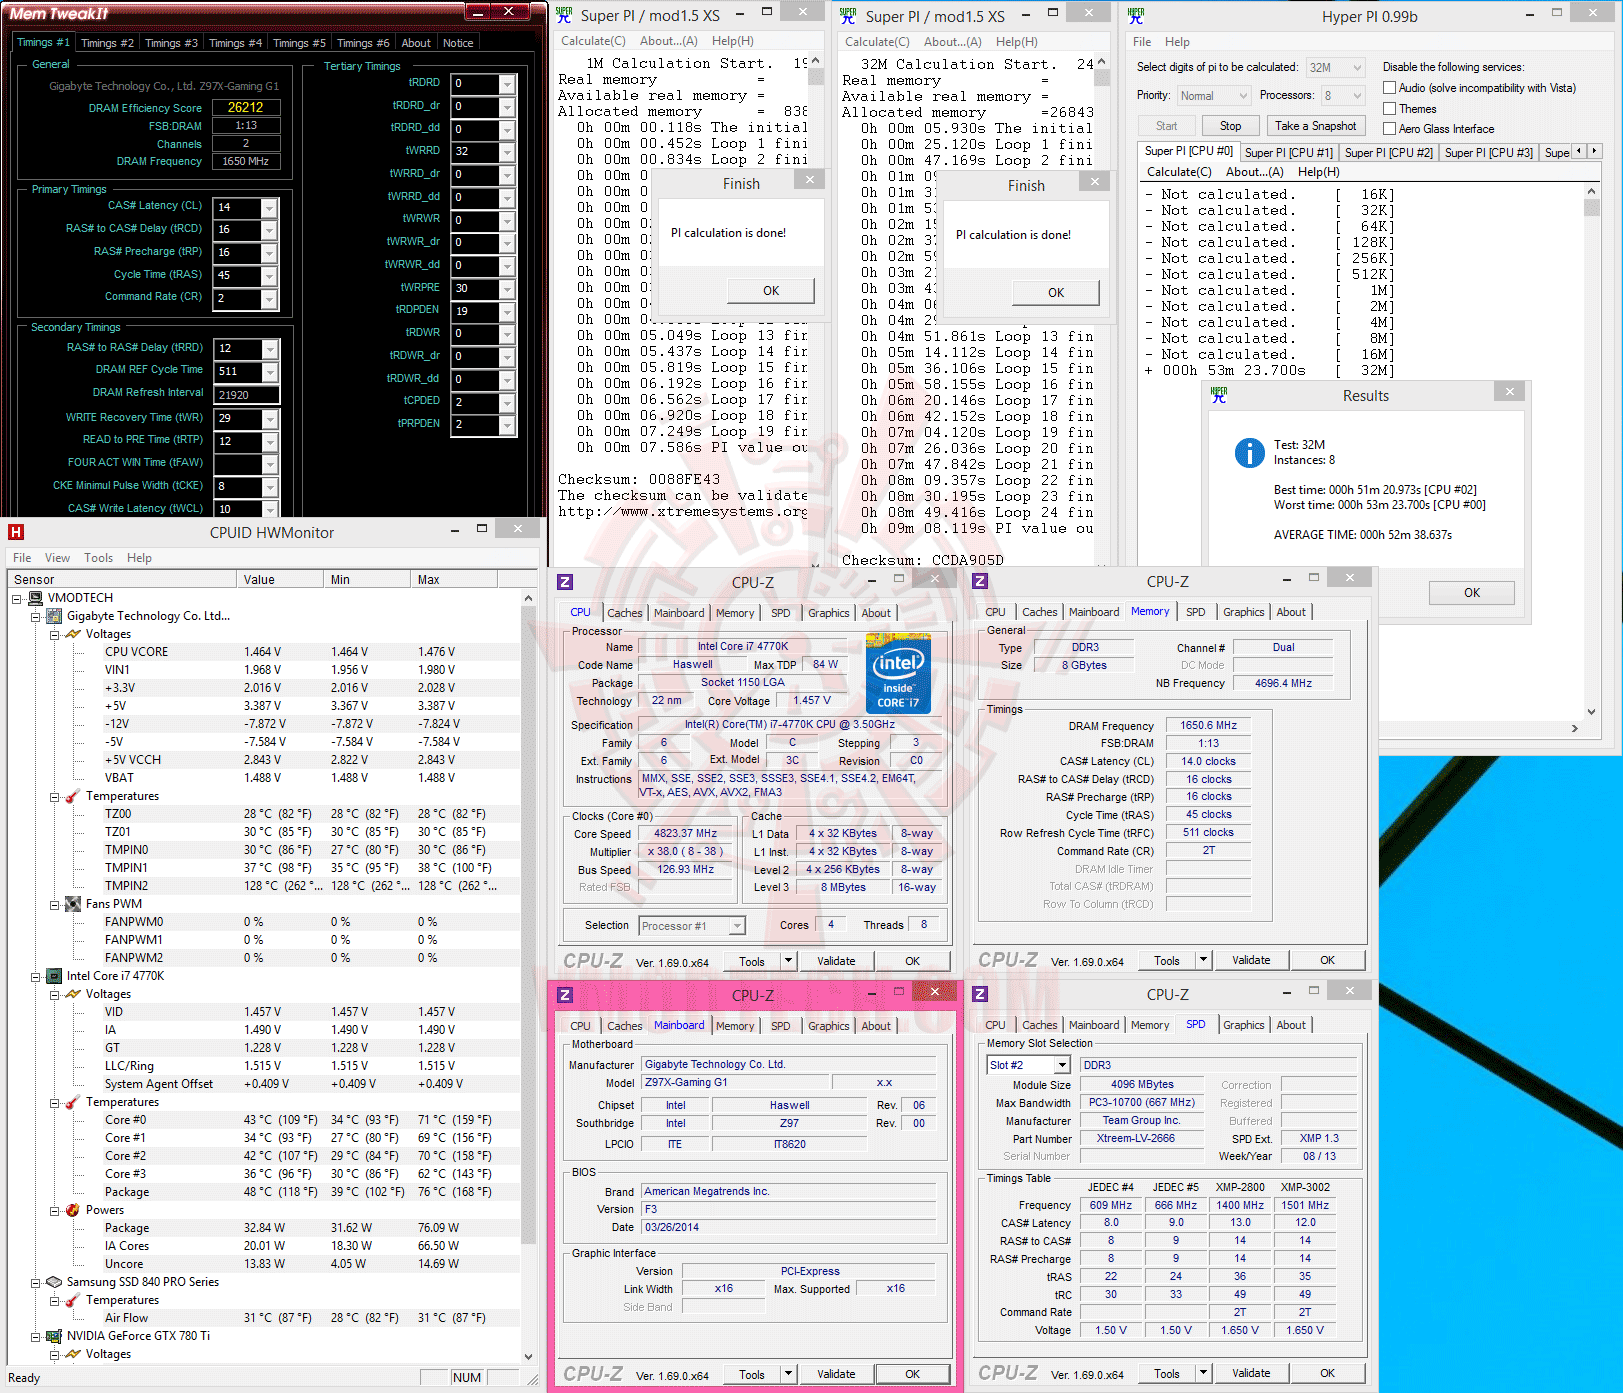Viewport: 1623px width, 1393px height.
Task: Select the CPU VCORE row in HWMonitor
Action: (263, 652)
